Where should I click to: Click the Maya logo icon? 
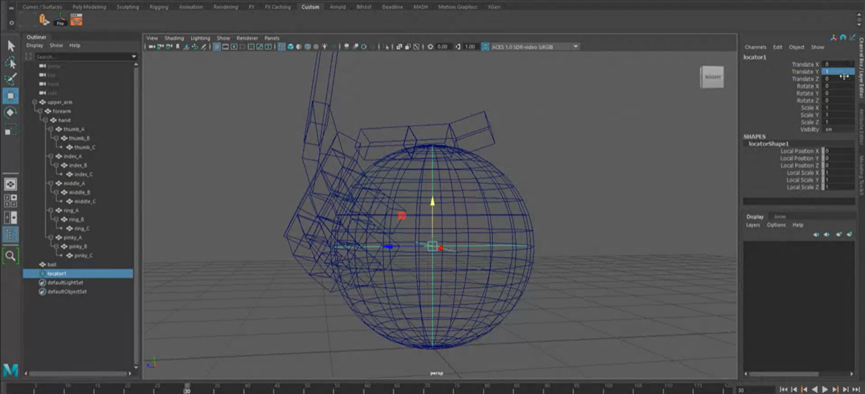click(10, 370)
